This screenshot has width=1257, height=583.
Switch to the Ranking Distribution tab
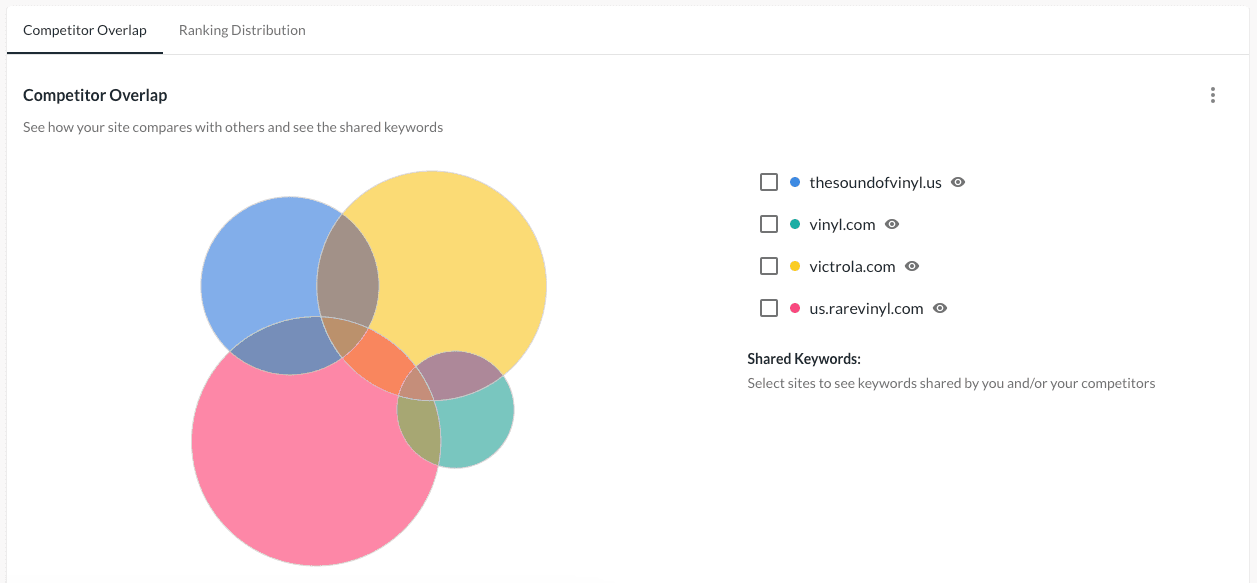(x=241, y=30)
